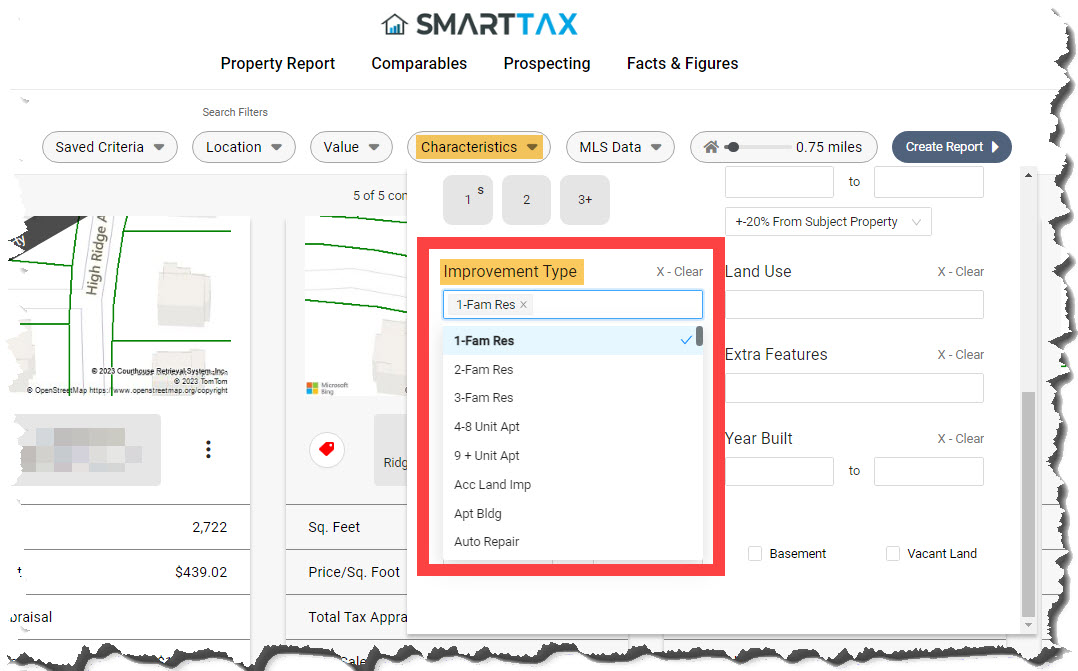Switch to the Comparables tab
The width and height of the screenshot is (1078, 671).
click(x=419, y=63)
